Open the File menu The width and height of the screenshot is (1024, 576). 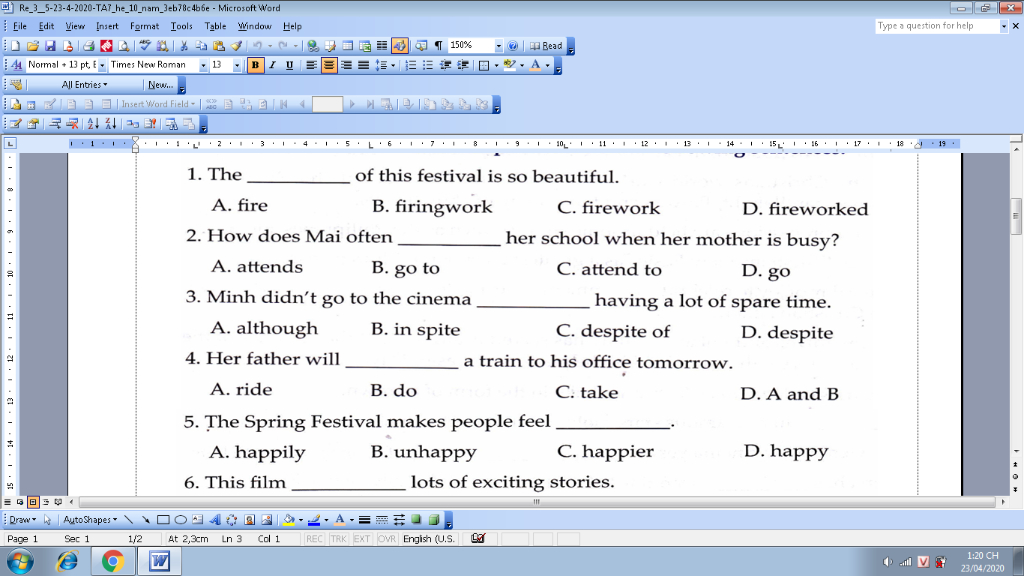20,26
